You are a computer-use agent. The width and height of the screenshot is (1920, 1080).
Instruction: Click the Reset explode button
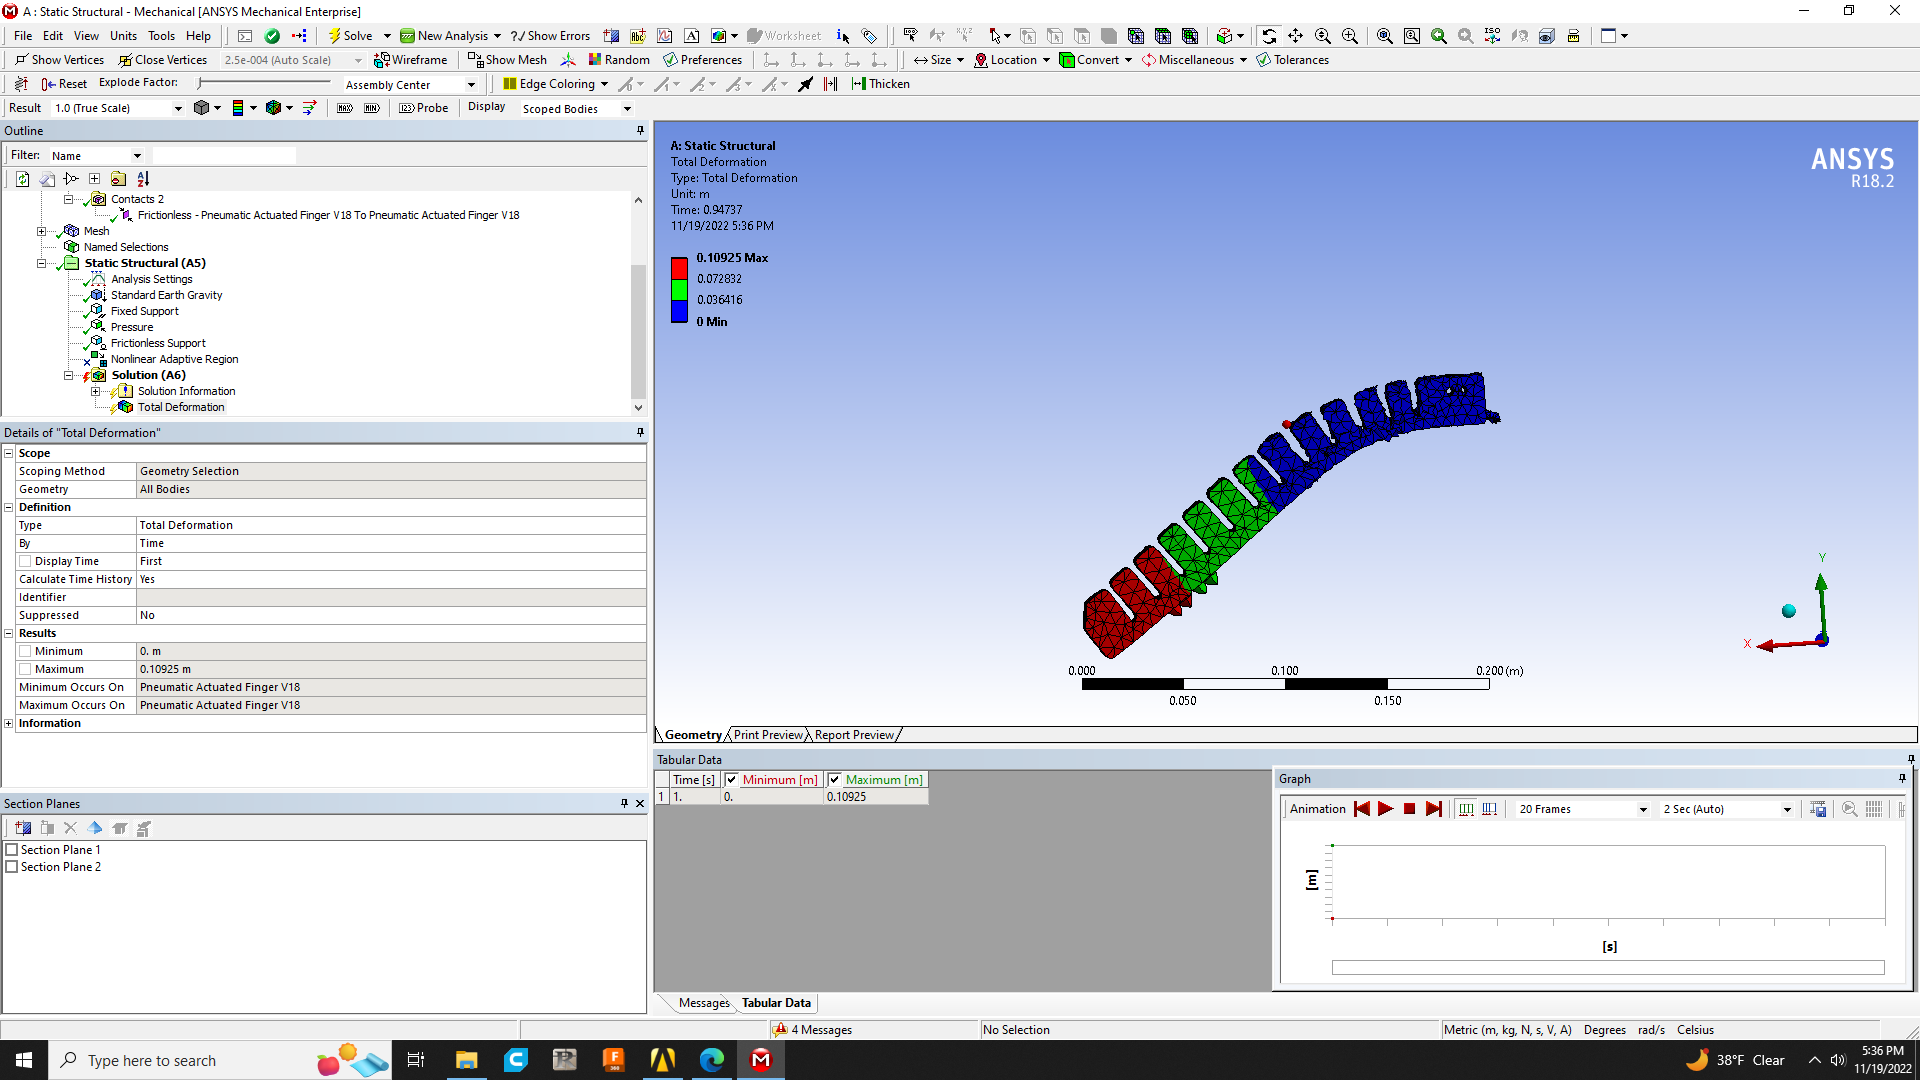tap(64, 84)
